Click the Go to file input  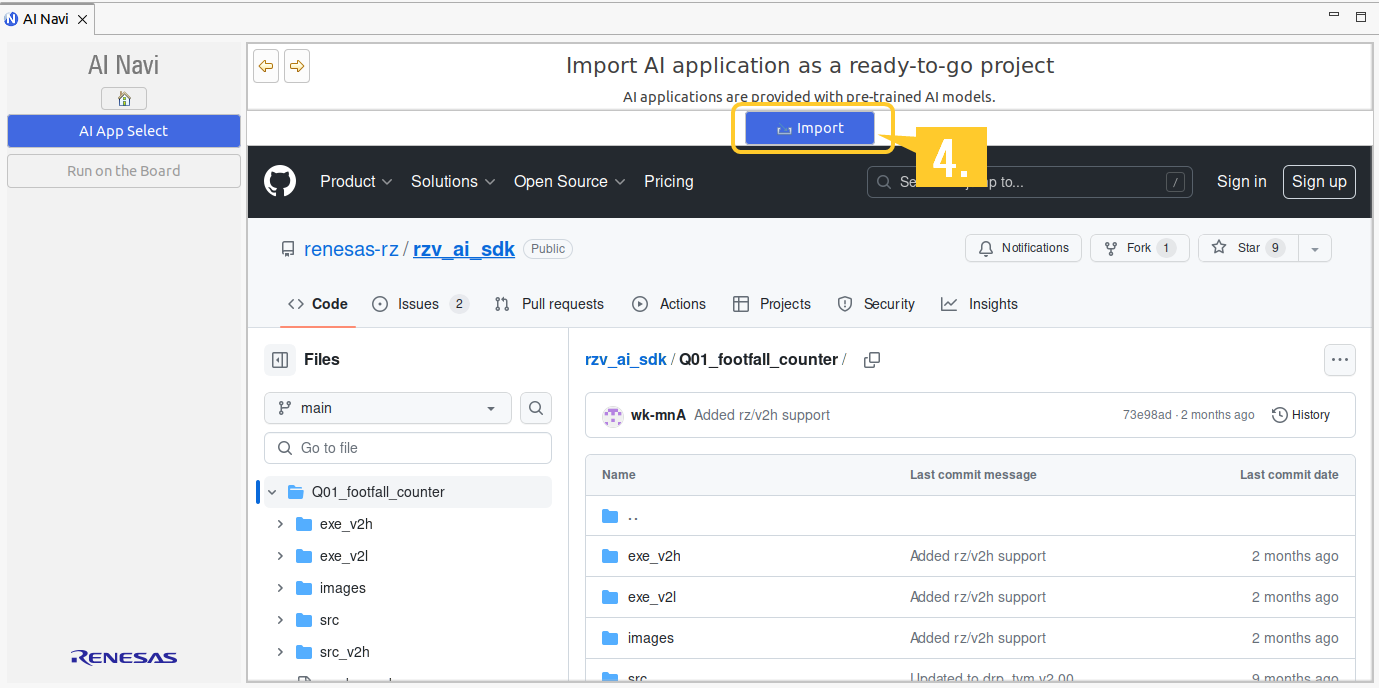tap(408, 448)
